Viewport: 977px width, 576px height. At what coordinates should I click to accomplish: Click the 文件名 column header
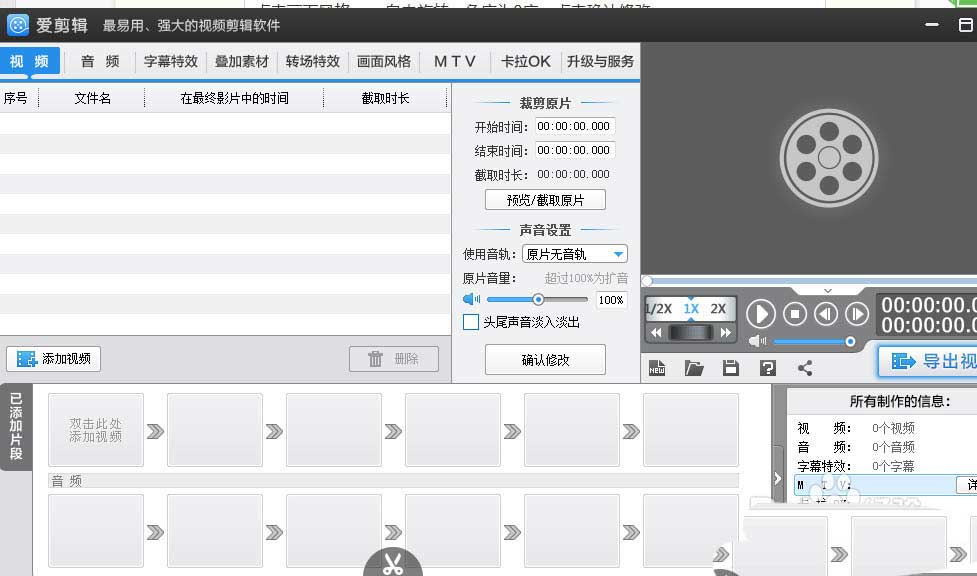click(x=92, y=98)
